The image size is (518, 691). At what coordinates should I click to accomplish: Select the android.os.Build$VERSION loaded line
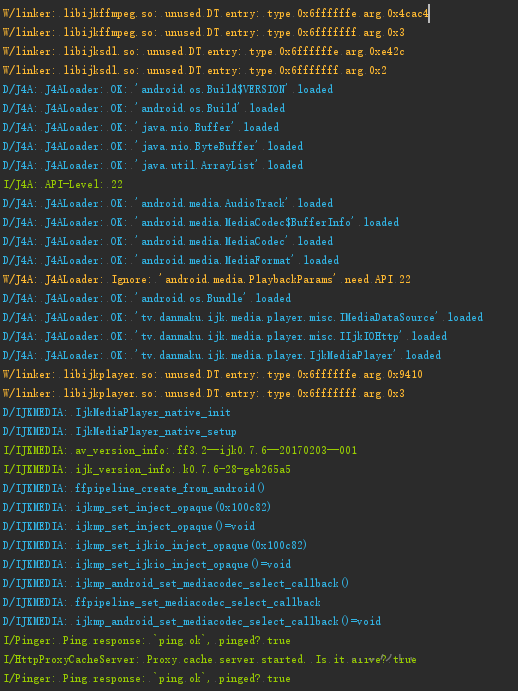(x=168, y=89)
